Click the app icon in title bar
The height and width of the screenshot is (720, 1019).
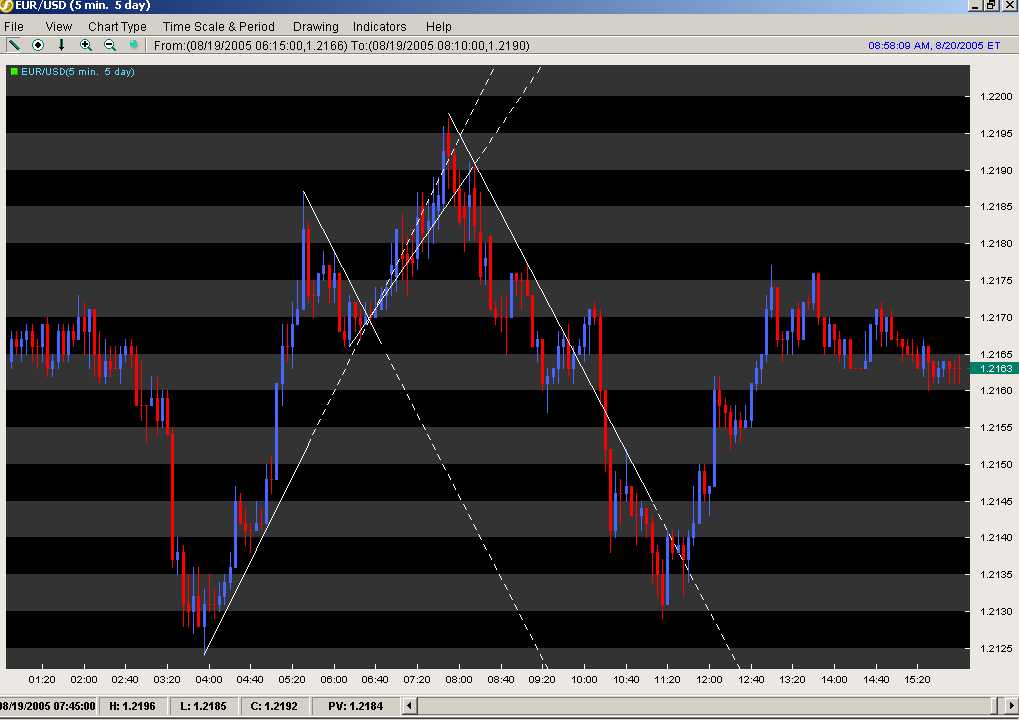click(8, 6)
